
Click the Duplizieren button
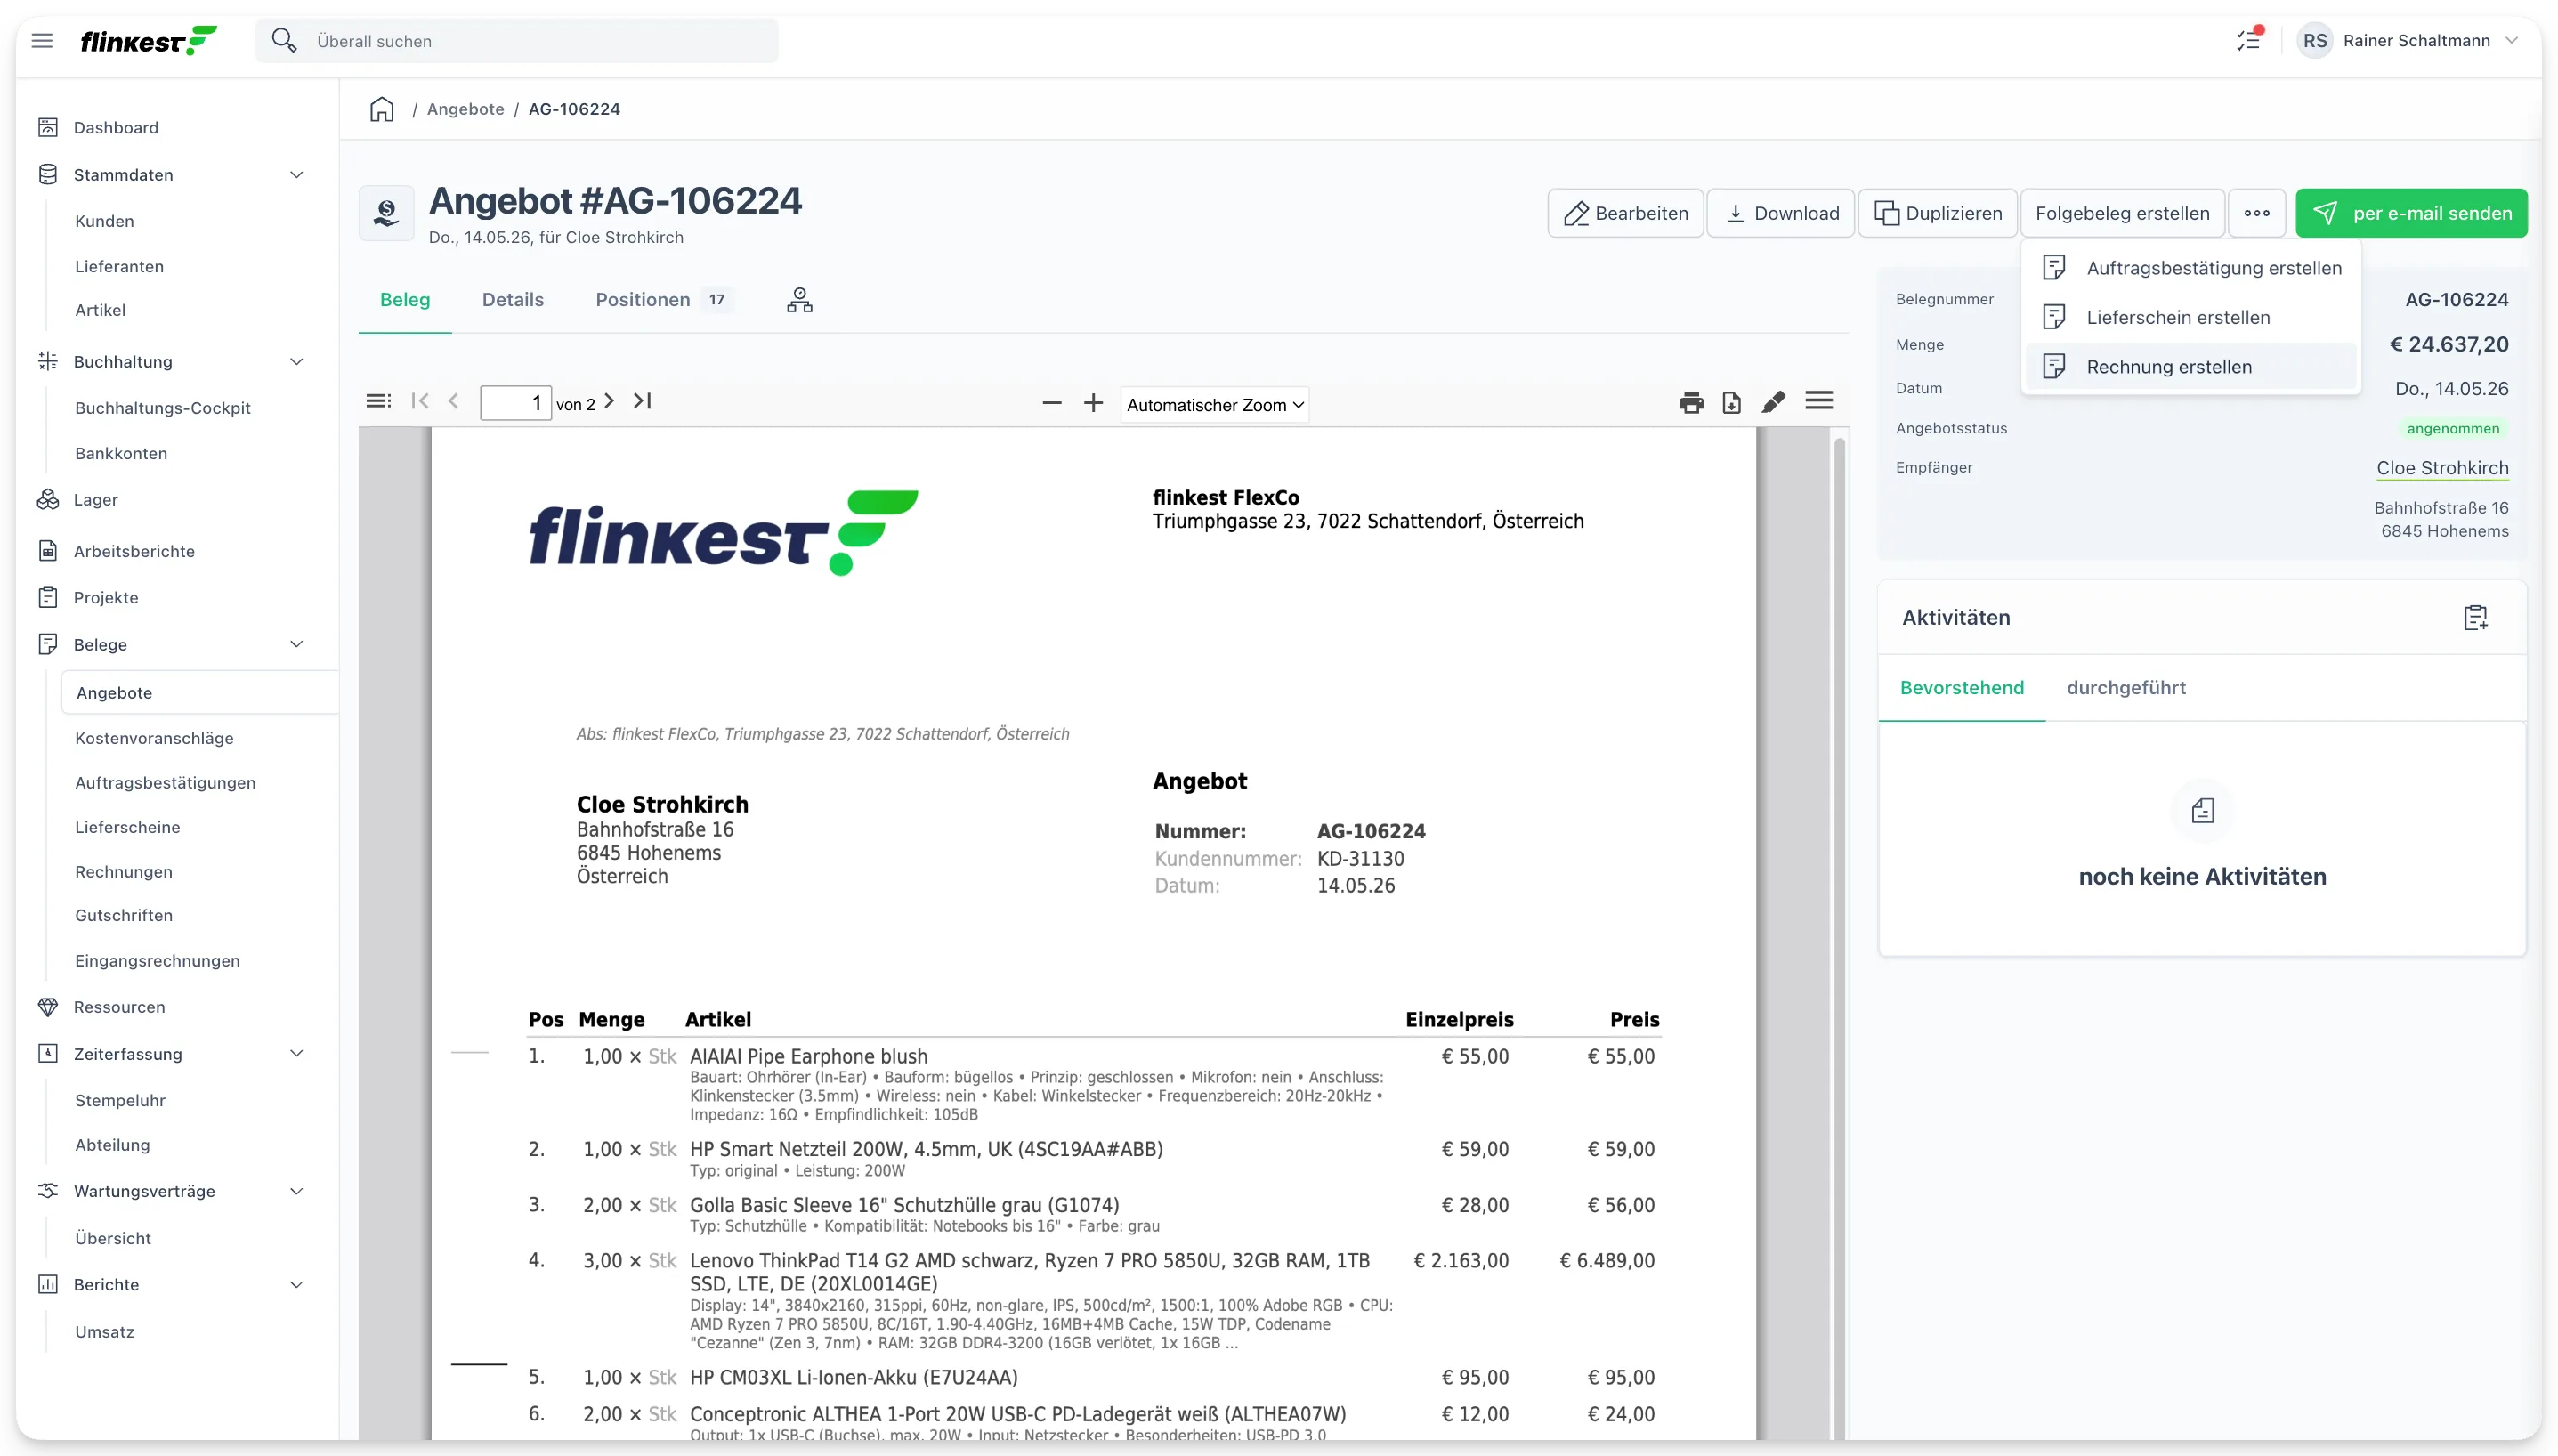coord(1937,213)
